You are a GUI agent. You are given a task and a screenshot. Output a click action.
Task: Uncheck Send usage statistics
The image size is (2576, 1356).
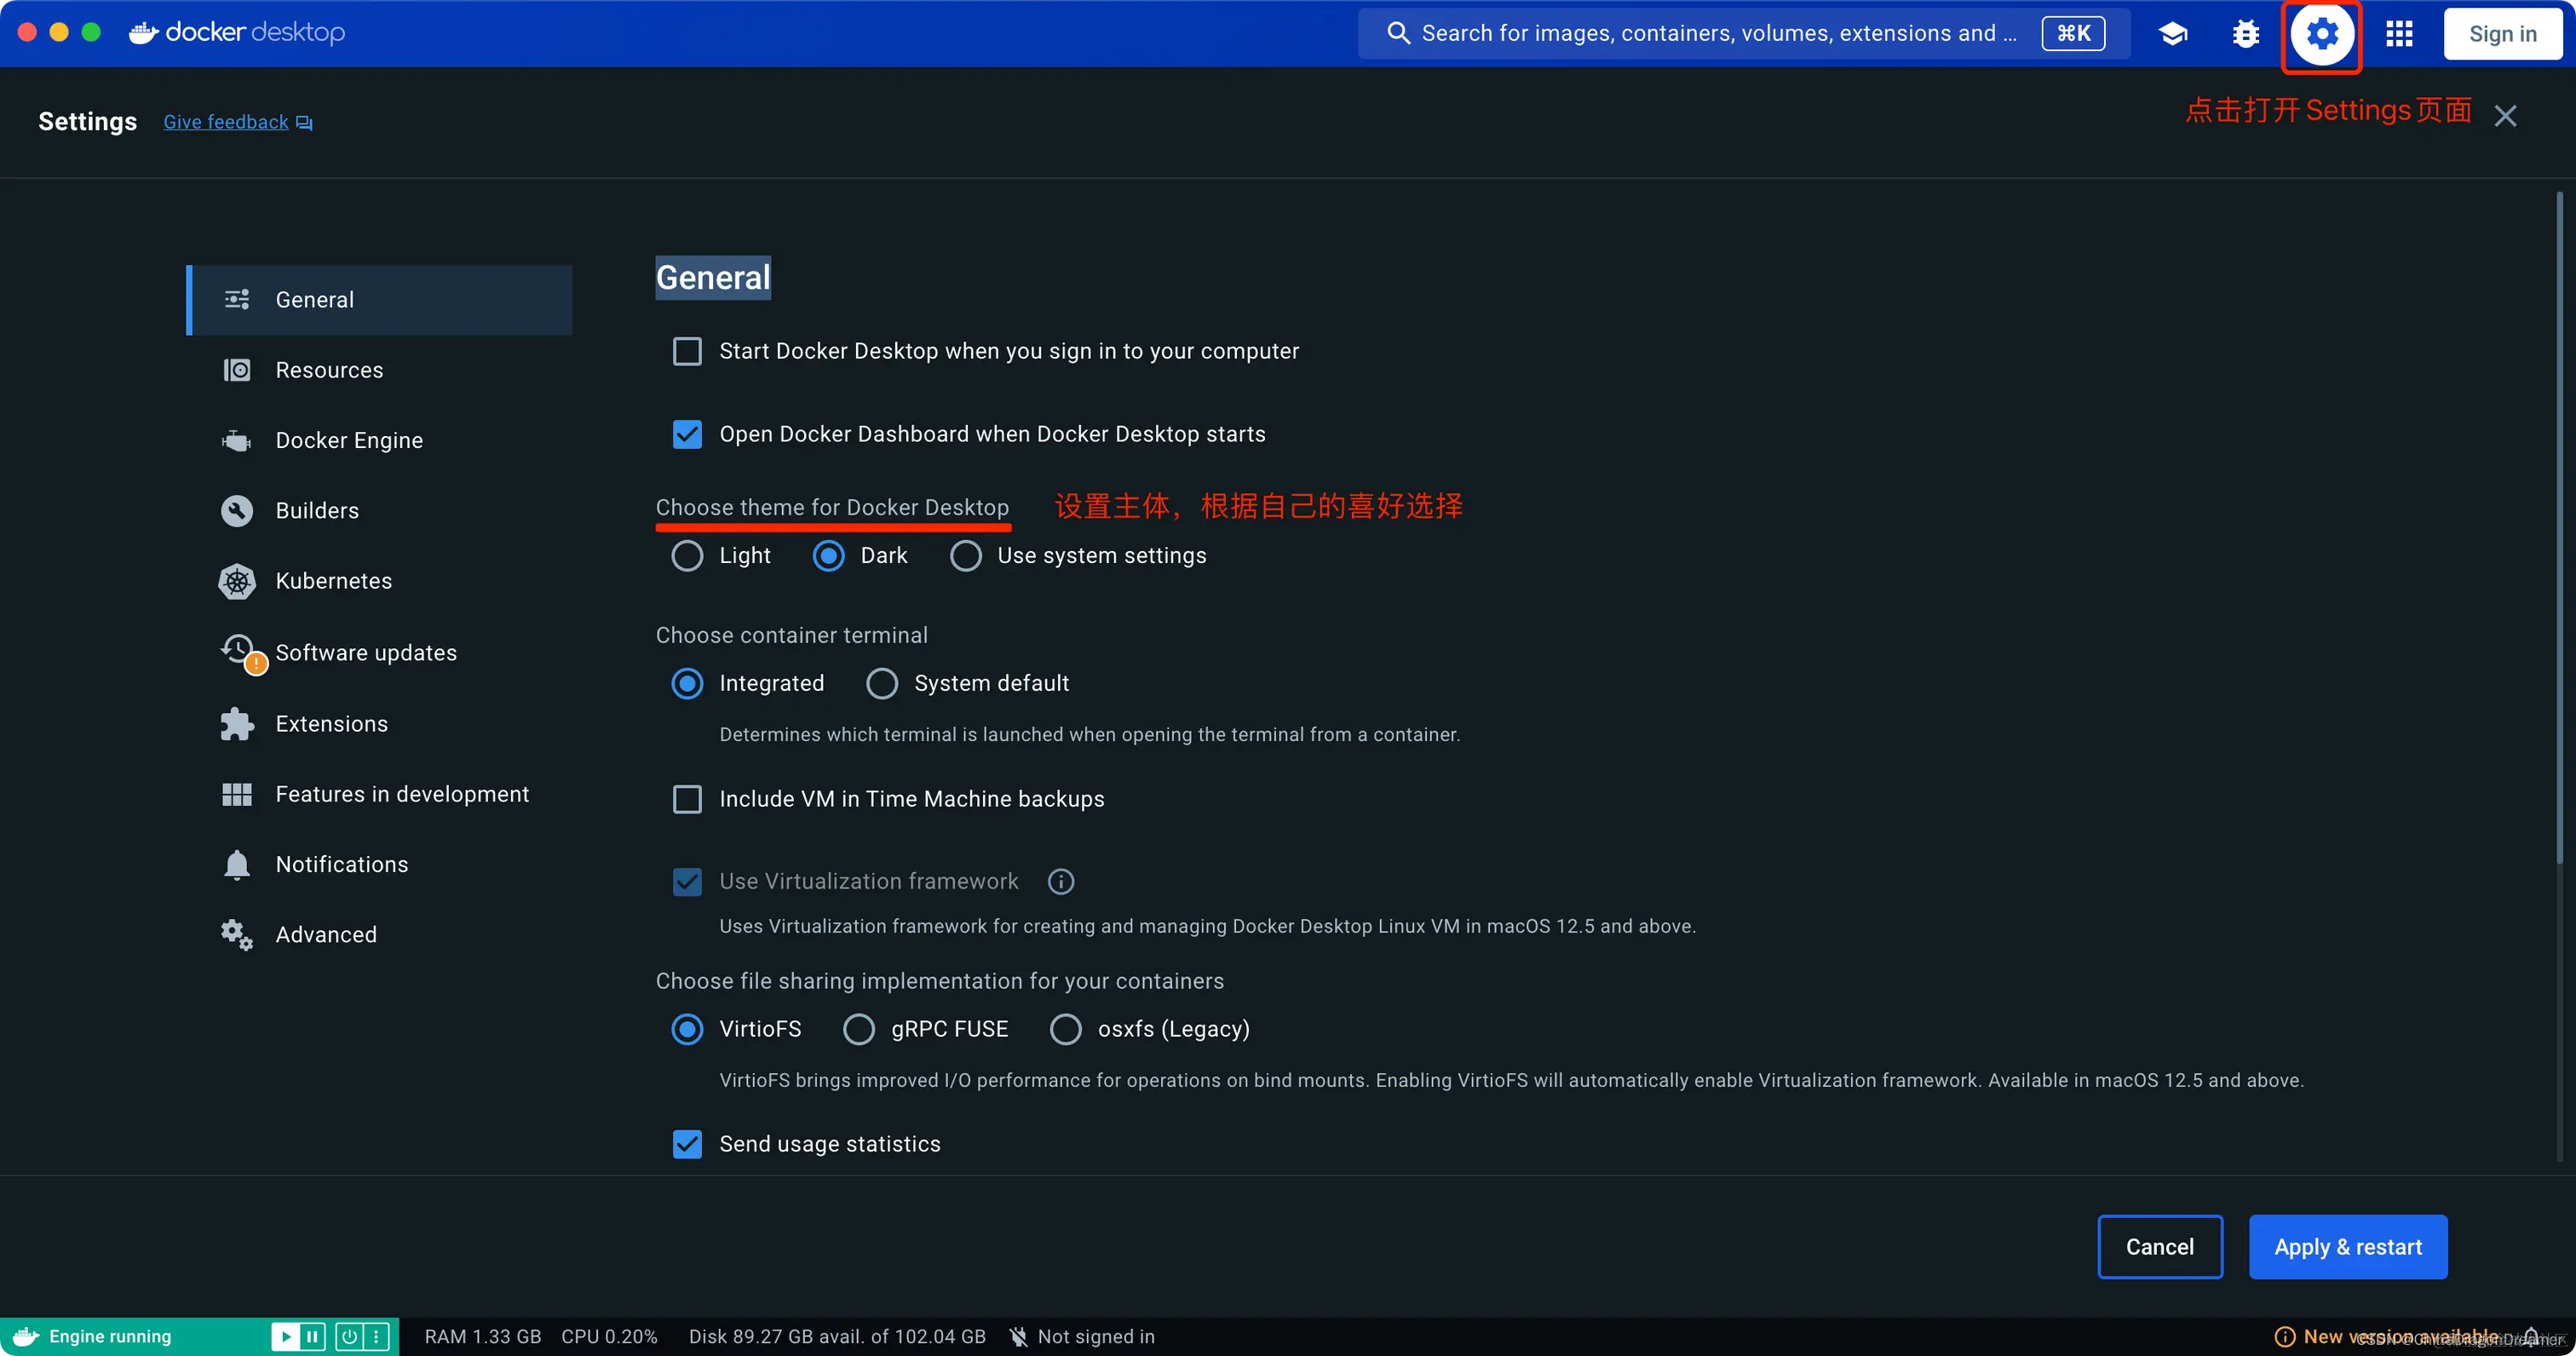[x=687, y=1144]
